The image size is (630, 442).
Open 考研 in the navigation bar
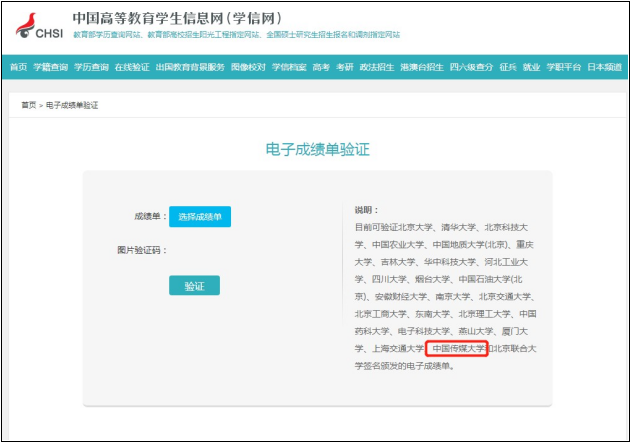coord(345,67)
